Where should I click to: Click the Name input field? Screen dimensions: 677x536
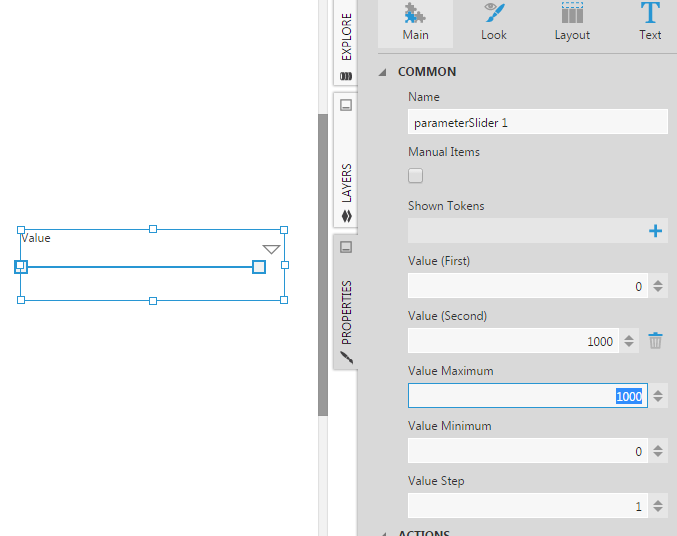click(537, 122)
